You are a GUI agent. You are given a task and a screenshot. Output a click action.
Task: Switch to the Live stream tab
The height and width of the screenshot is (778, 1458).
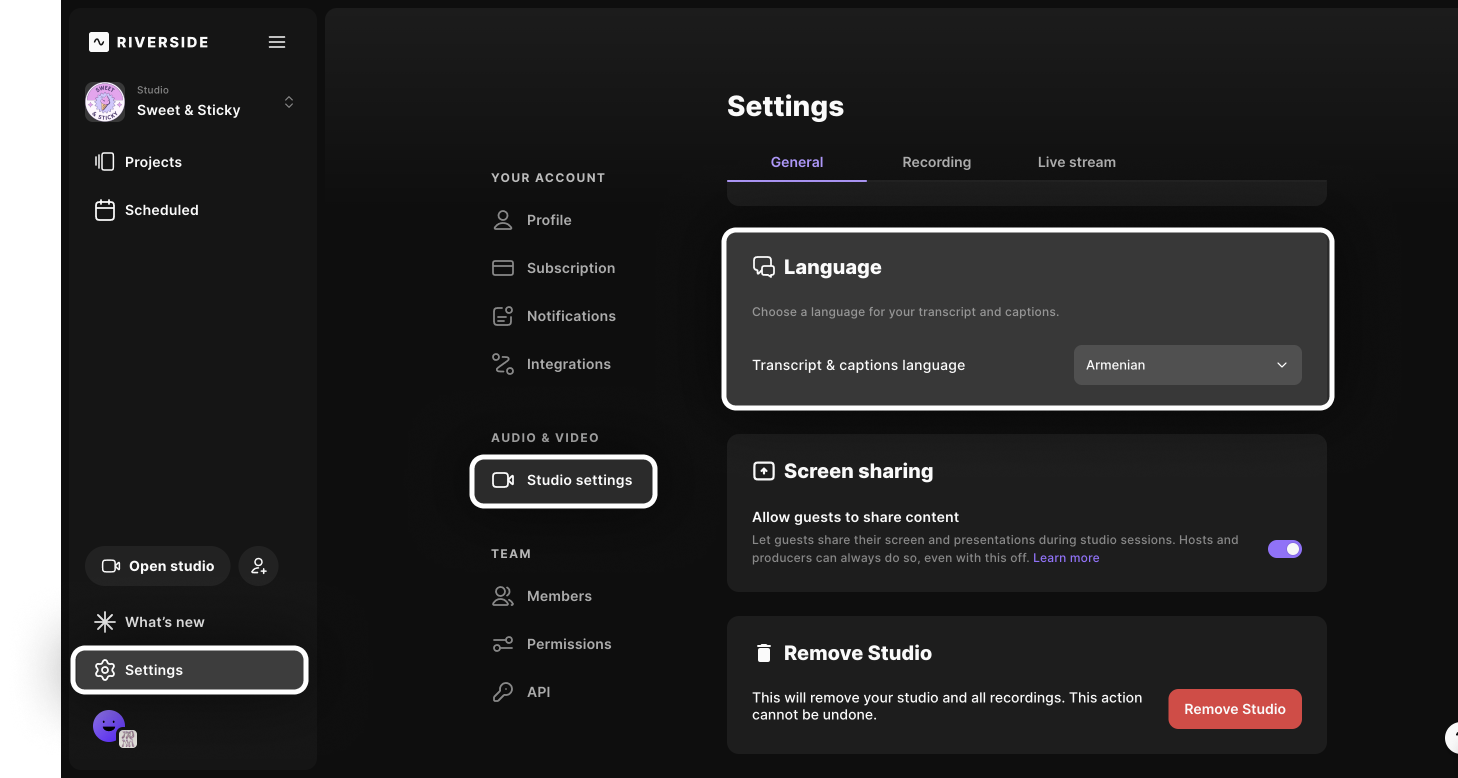tap(1076, 162)
